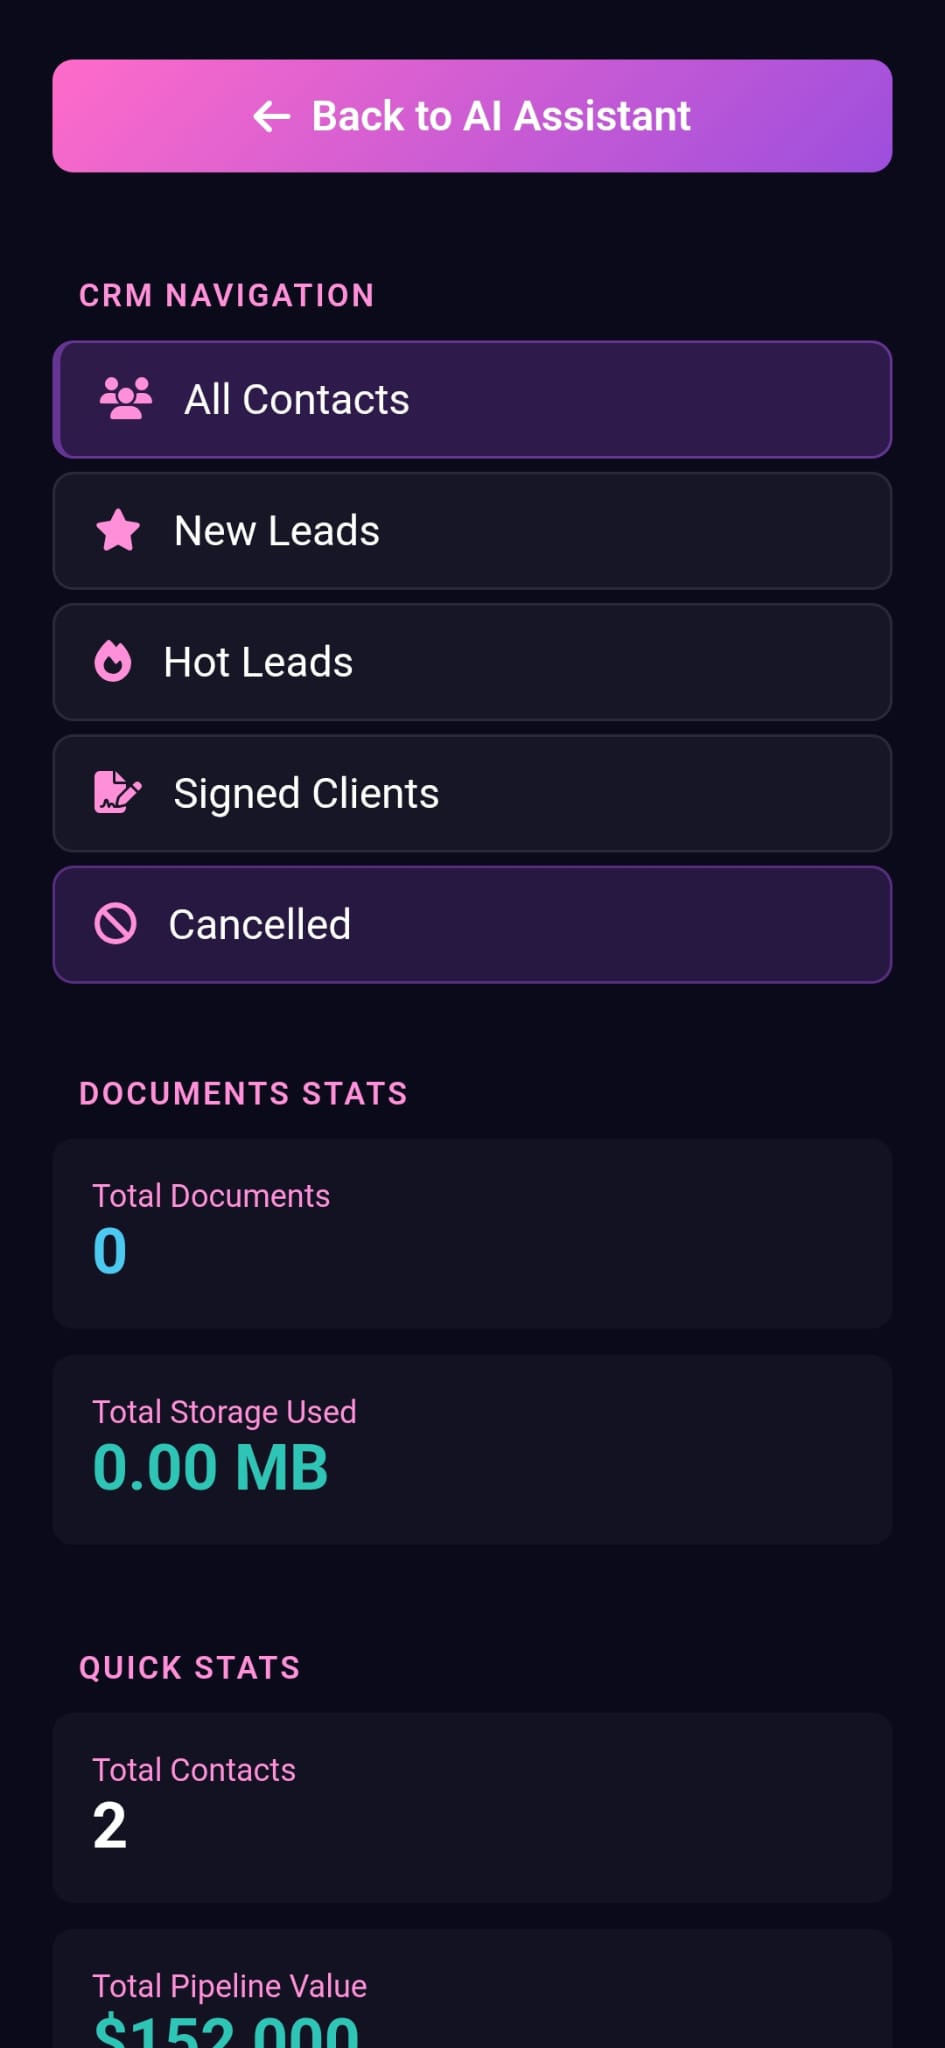This screenshot has width=945, height=2048.
Task: Open the All Contacts view
Action: tap(472, 399)
